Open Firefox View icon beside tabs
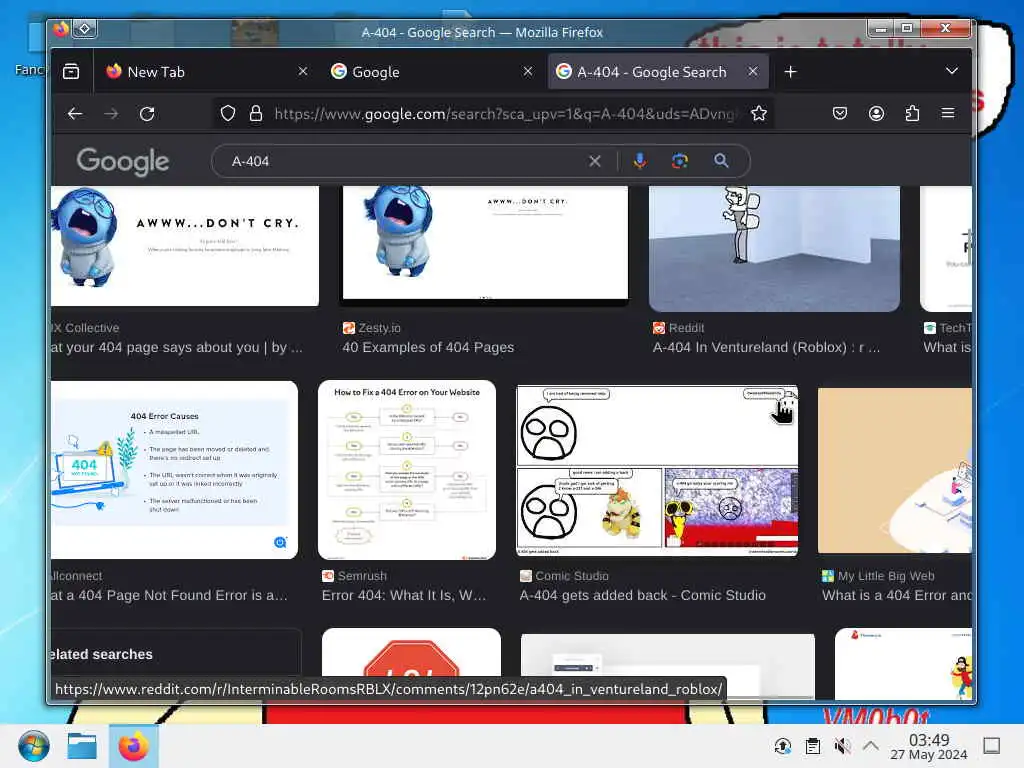 [x=71, y=71]
